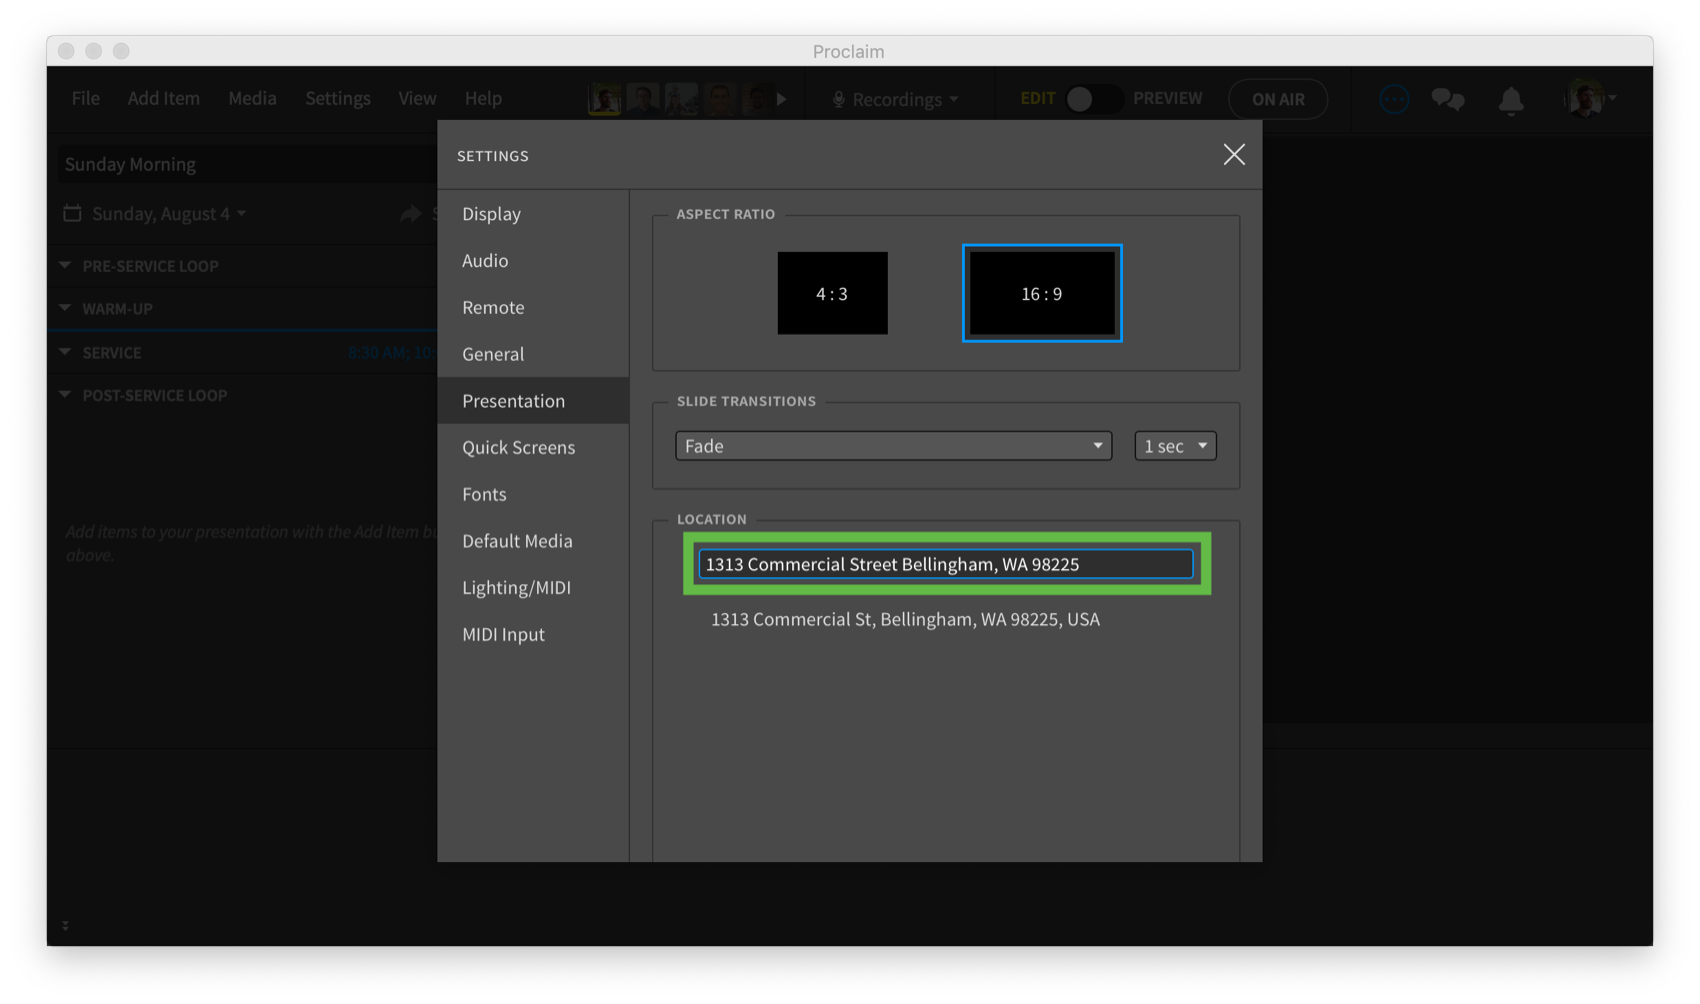Click the arrow next to team avatars
Viewport: 1700px width, 1004px height.
[x=782, y=99]
